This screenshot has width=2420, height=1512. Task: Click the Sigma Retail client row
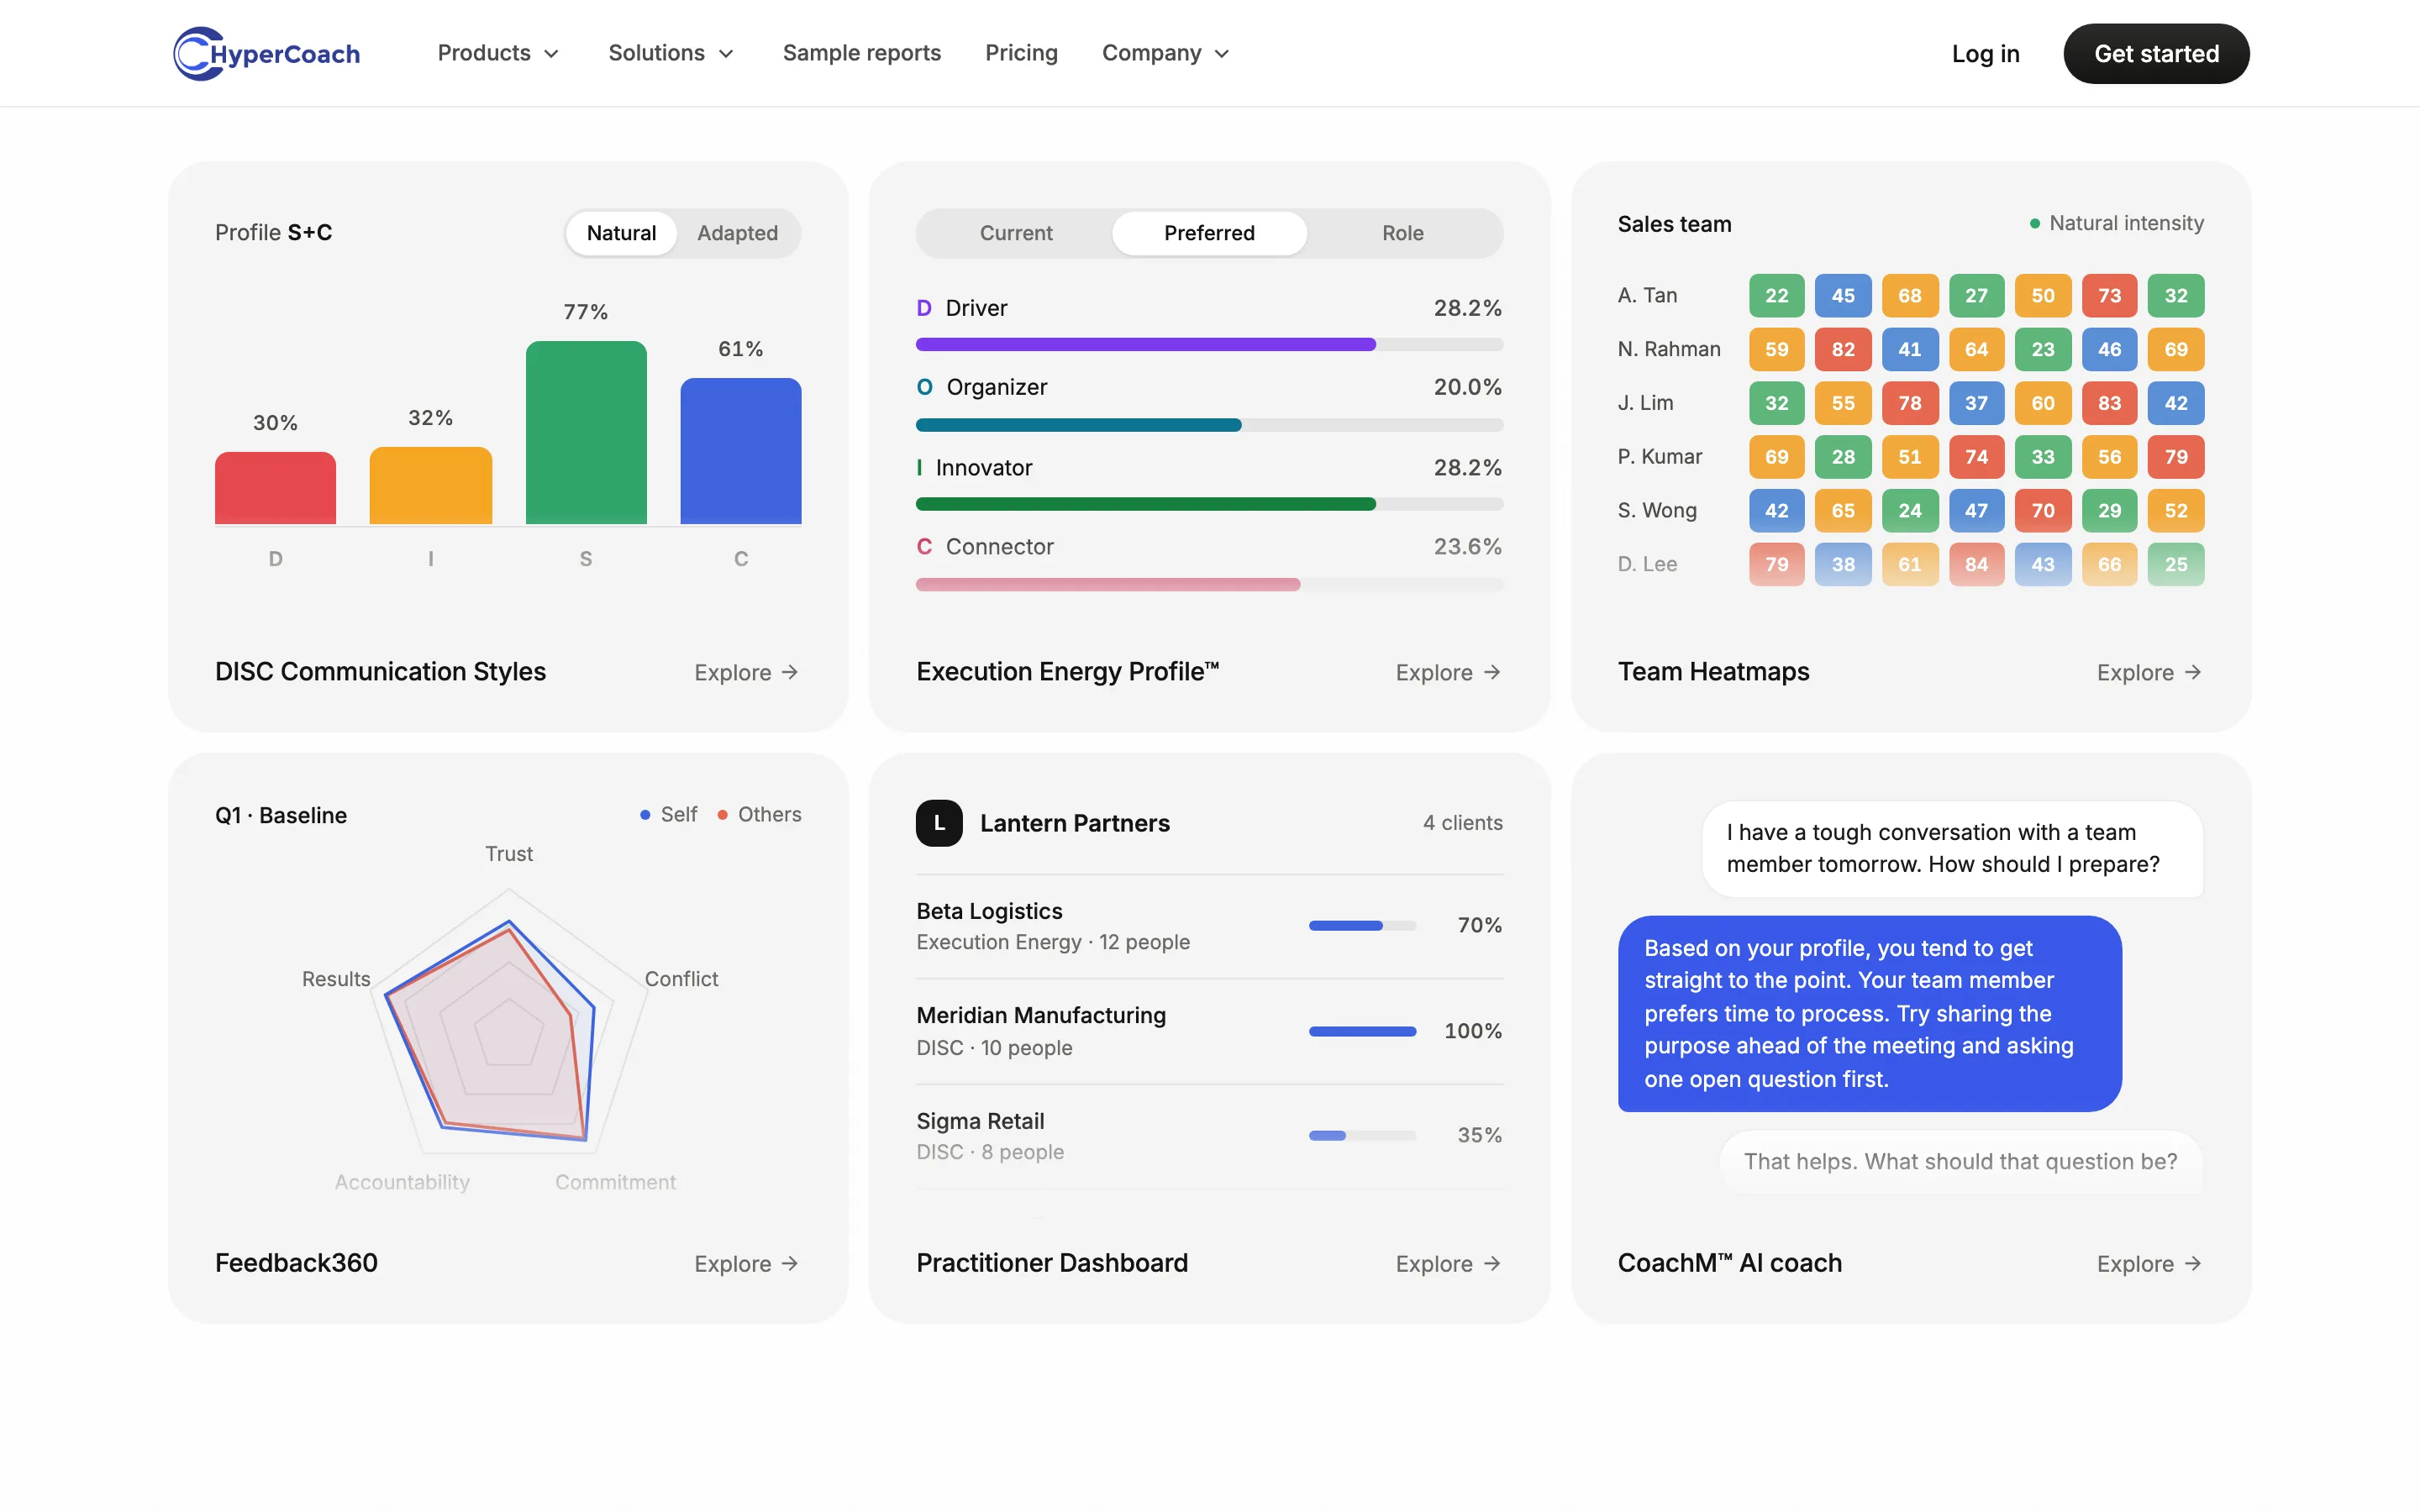(1209, 1137)
